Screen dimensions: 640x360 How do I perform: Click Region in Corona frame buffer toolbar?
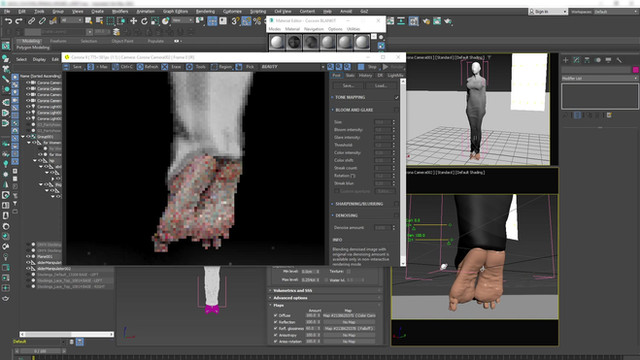point(221,67)
